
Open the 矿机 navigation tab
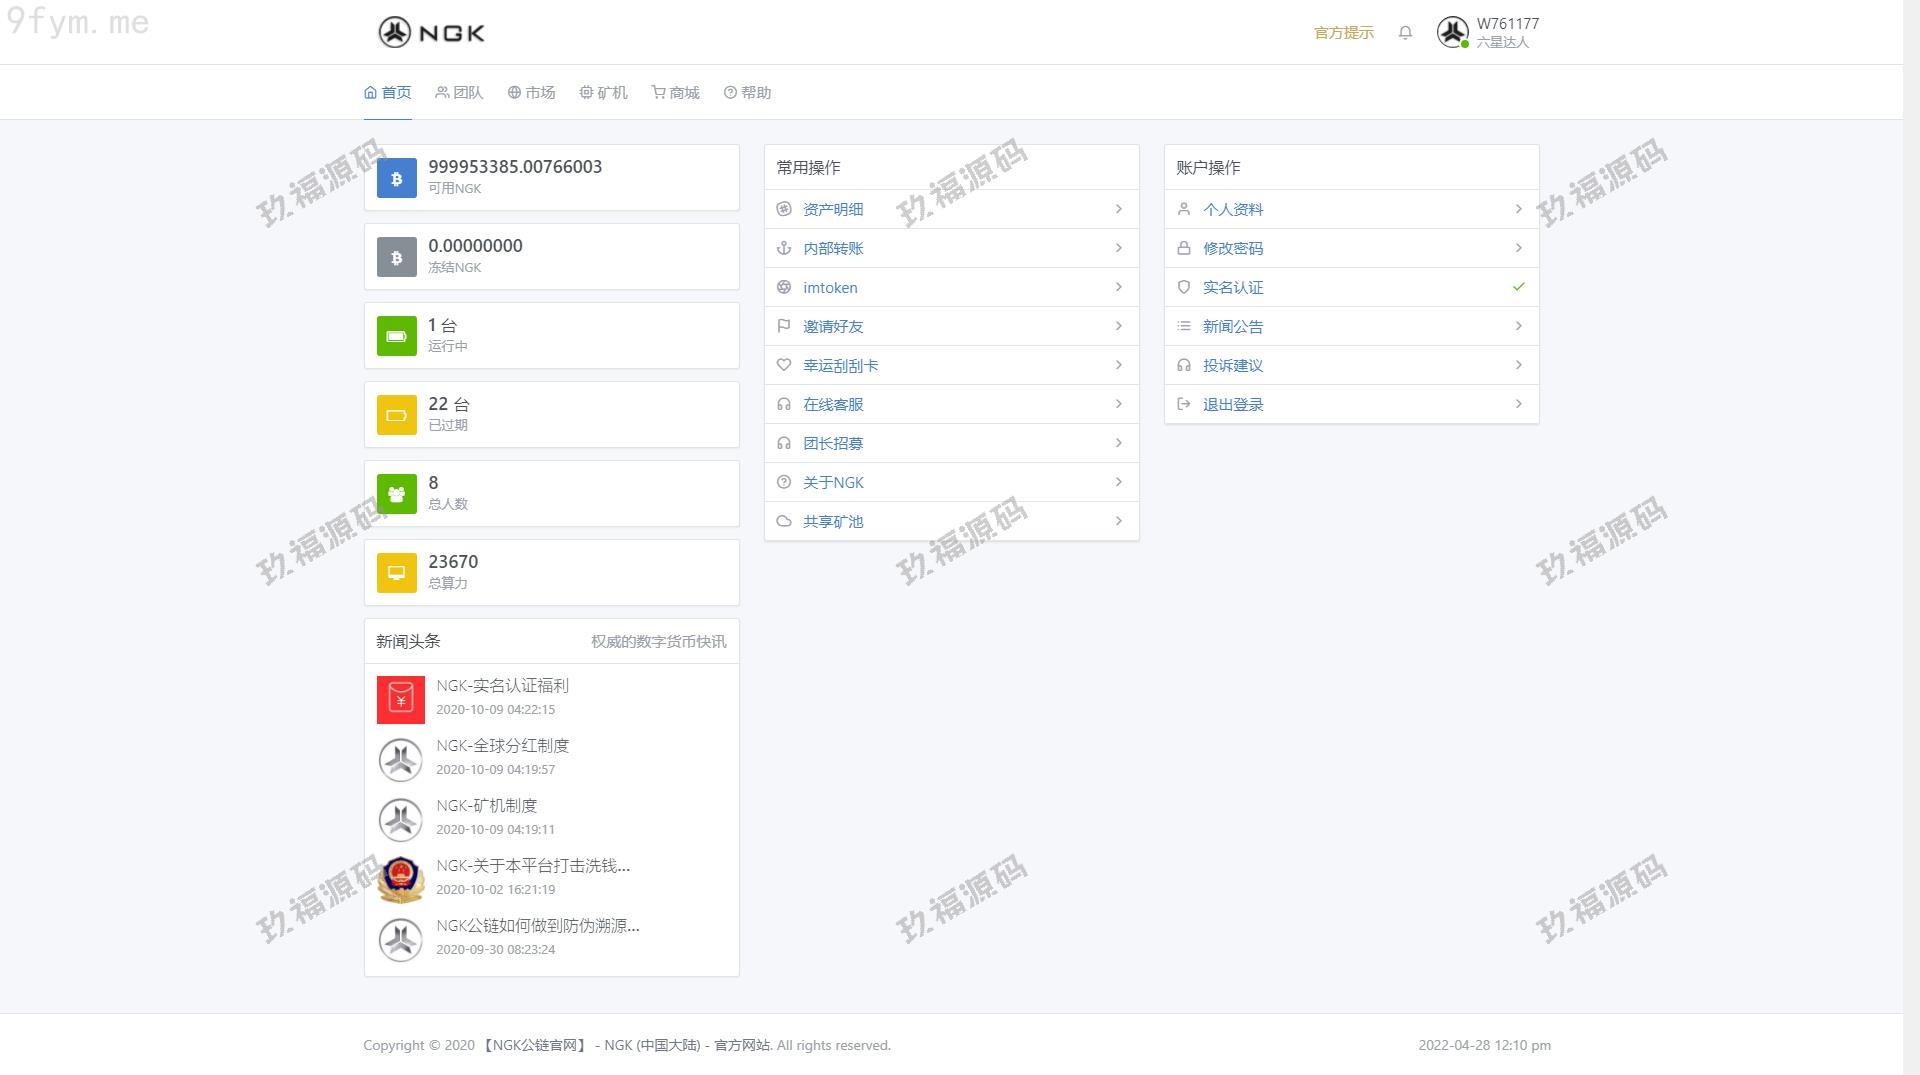[x=603, y=93]
